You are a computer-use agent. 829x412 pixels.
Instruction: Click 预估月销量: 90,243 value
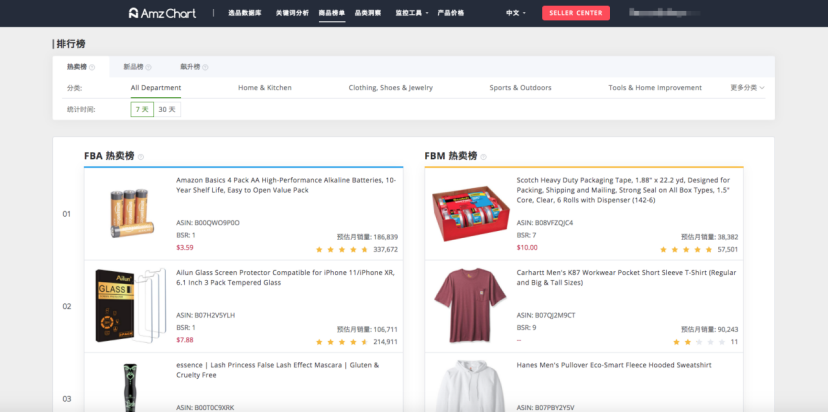710,329
